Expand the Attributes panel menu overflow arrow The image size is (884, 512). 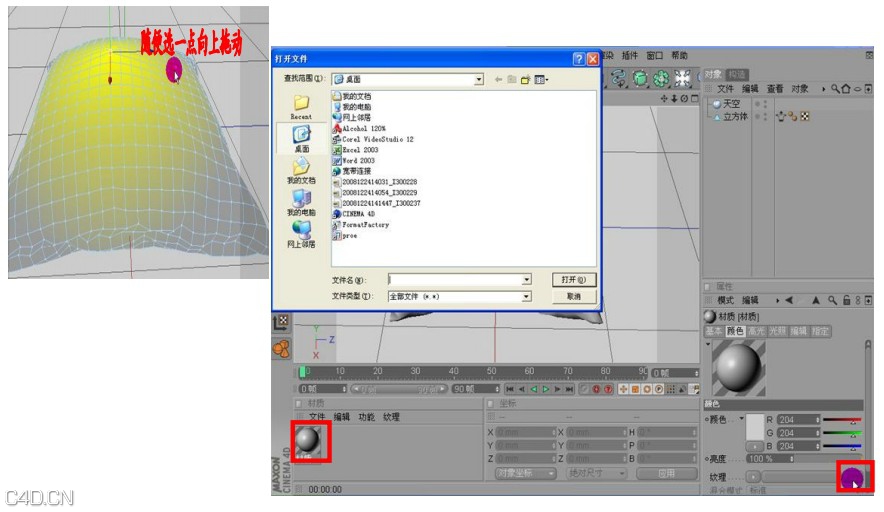[777, 301]
